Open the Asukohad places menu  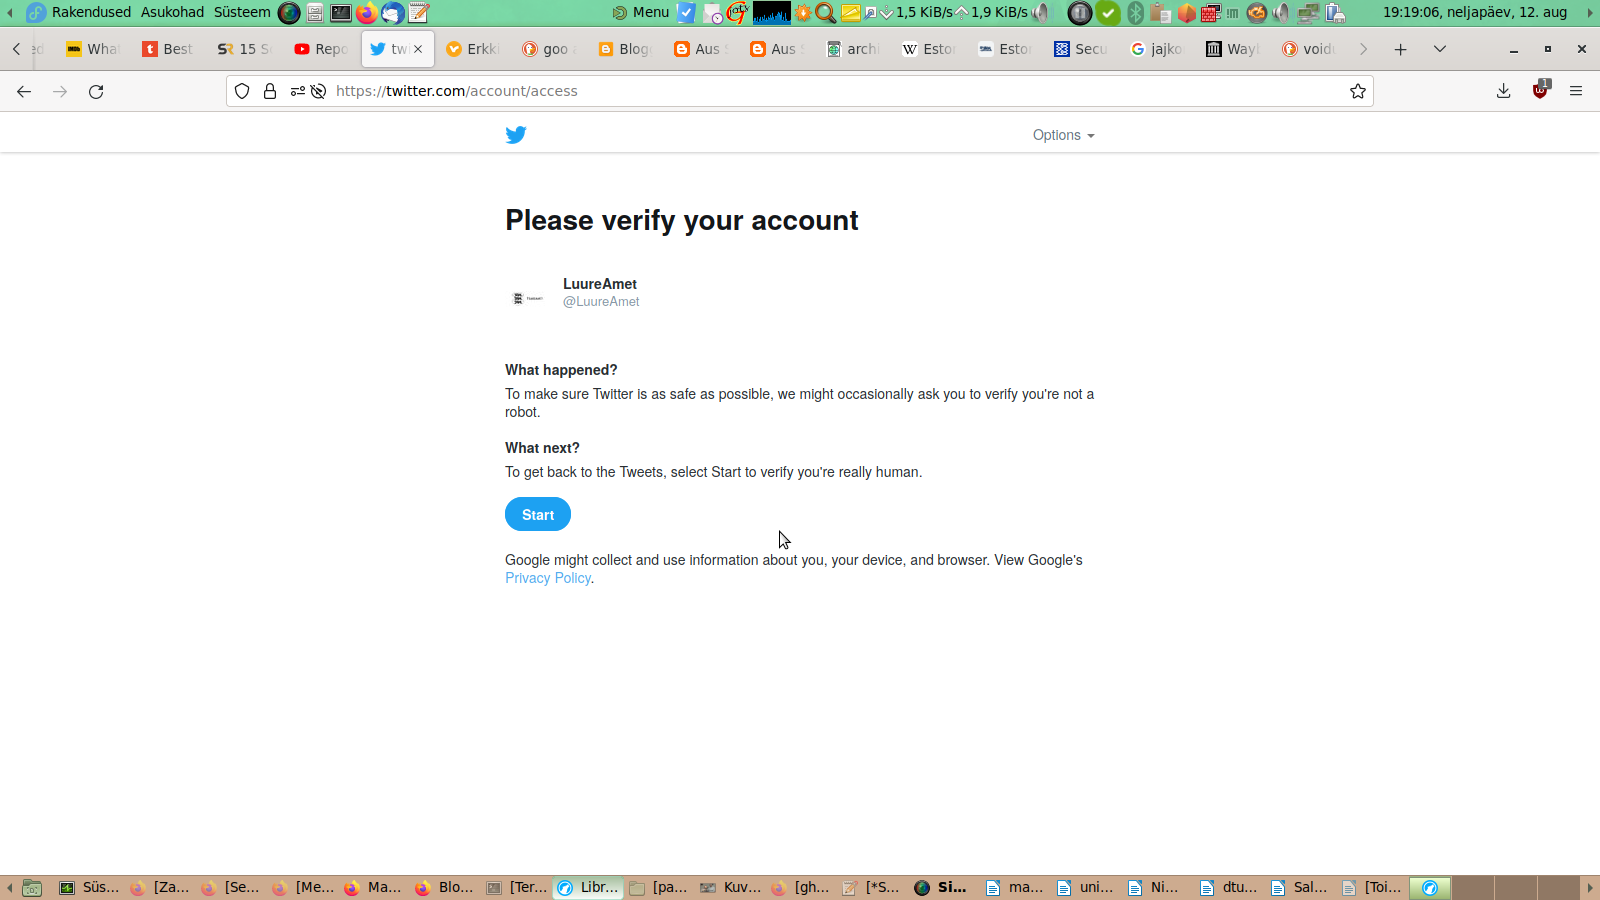tap(172, 12)
